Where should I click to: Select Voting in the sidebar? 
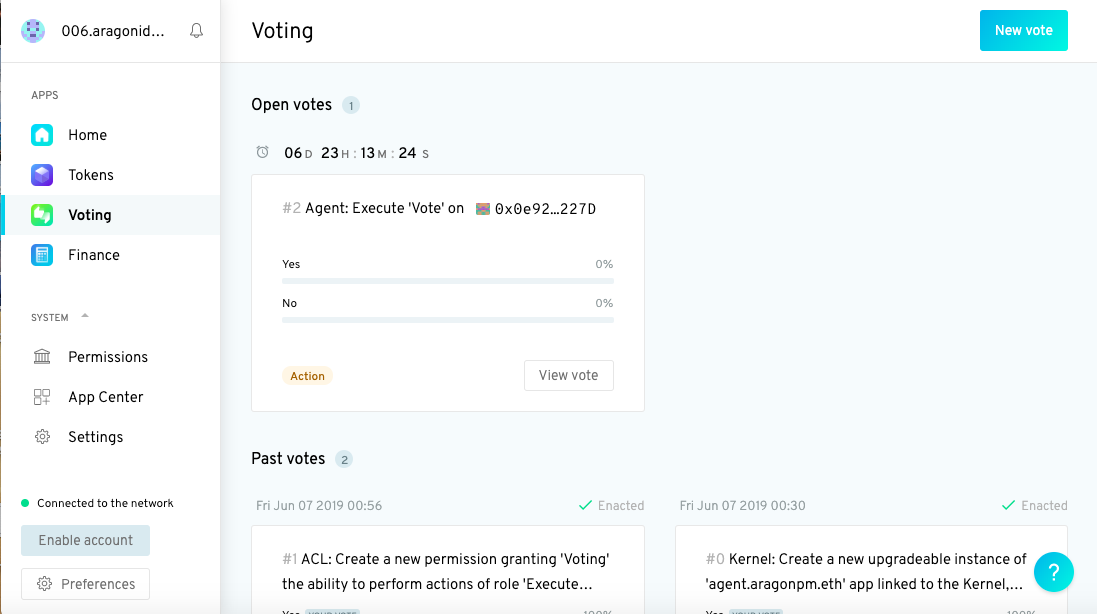111,215
